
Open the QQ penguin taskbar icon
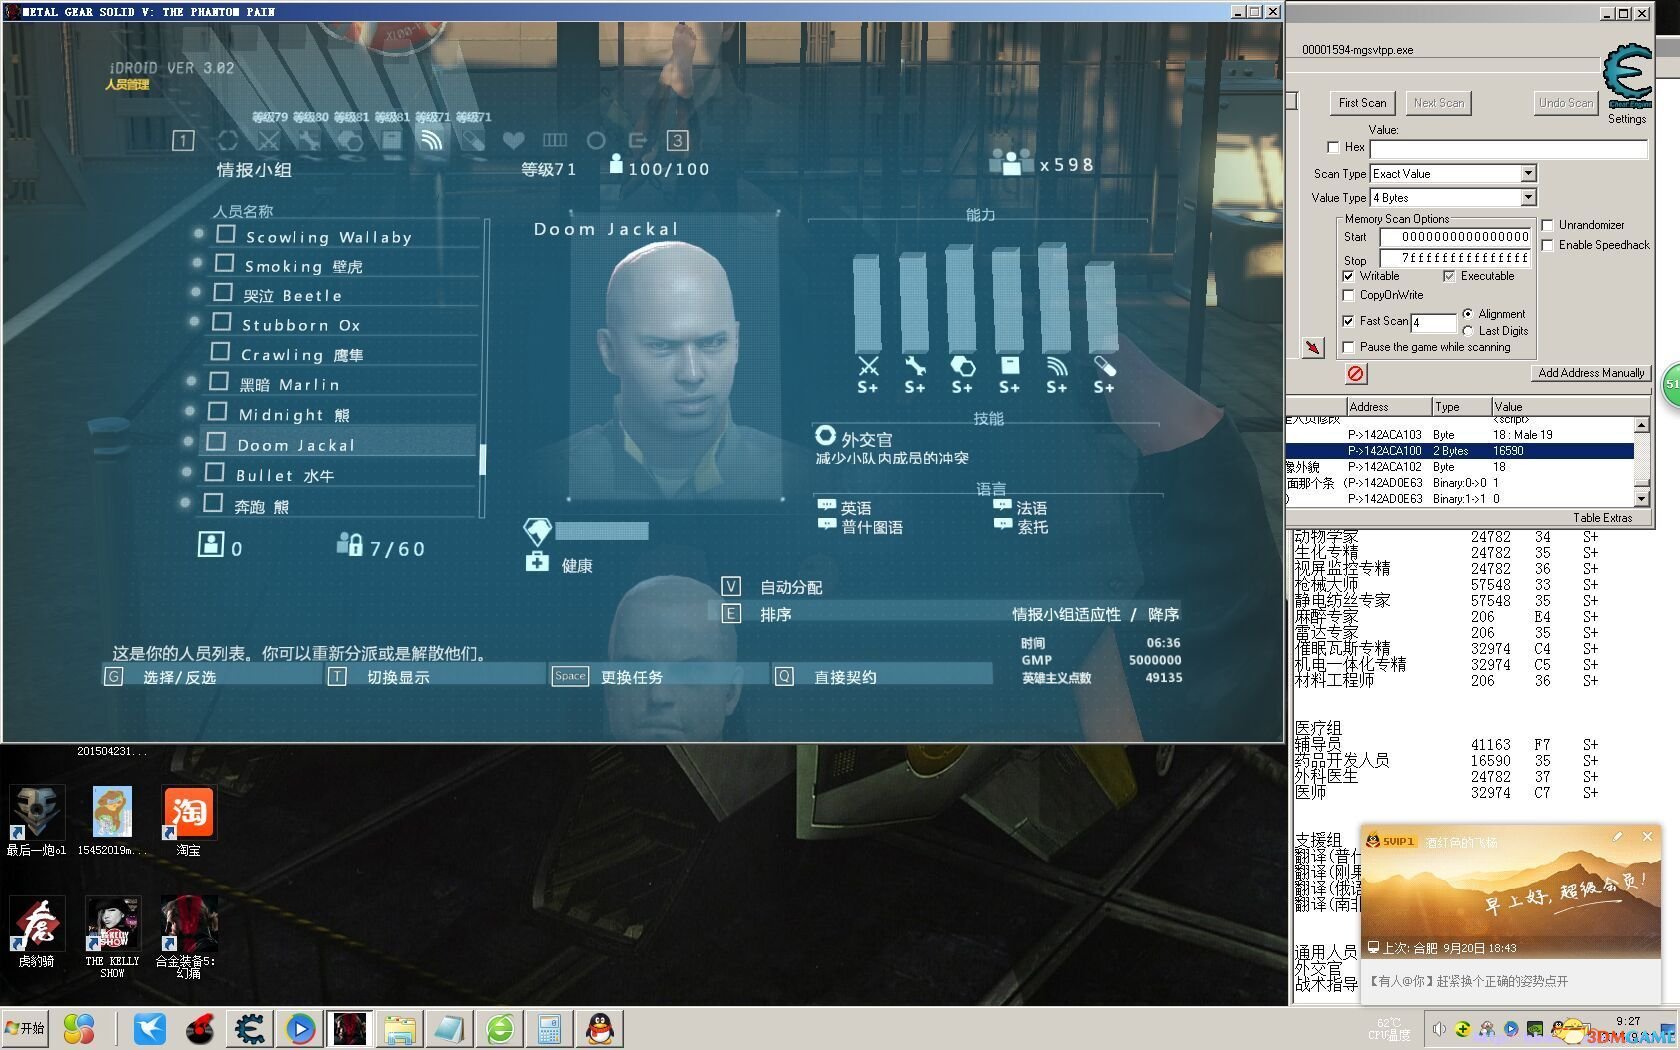(600, 1029)
